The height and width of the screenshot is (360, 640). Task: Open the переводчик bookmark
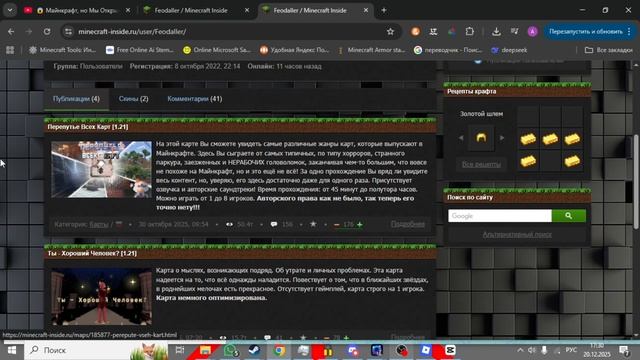point(448,50)
